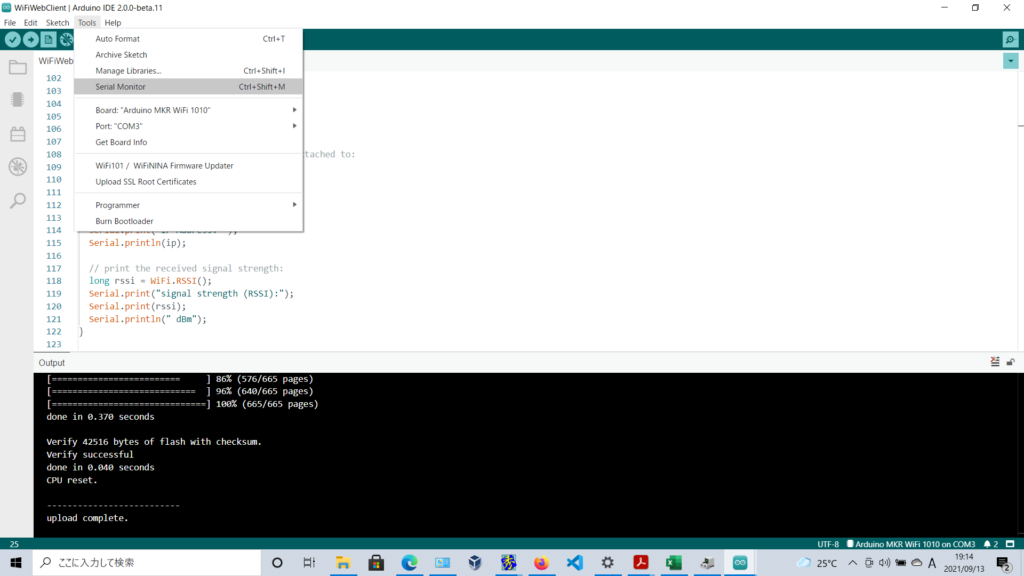The image size is (1024, 576).
Task: Toggle bottom panel icon in status bar
Action: [x=1010, y=544]
